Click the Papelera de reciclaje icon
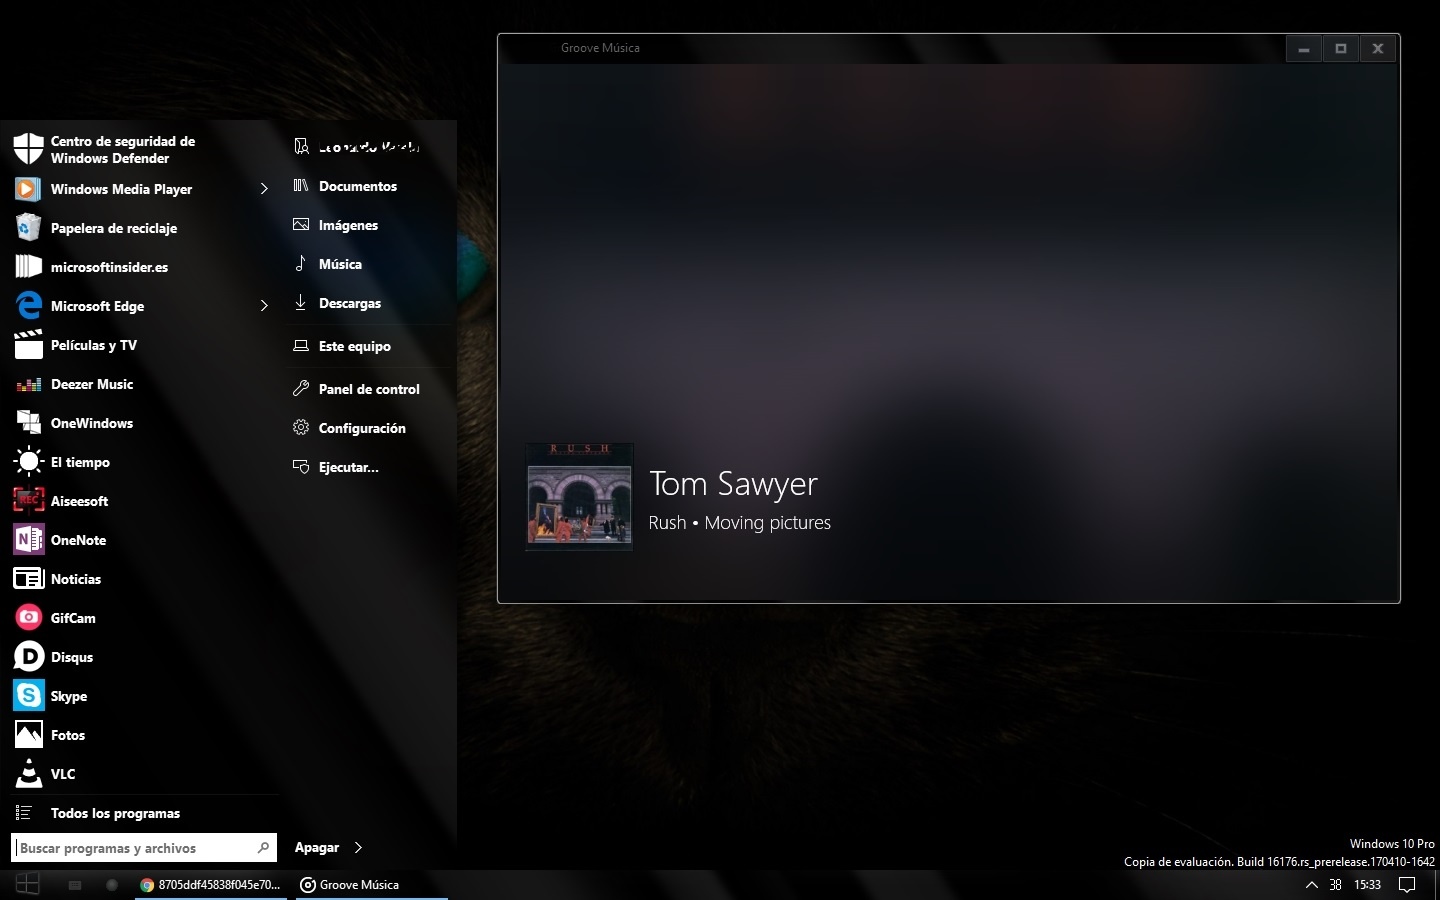 pos(29,228)
